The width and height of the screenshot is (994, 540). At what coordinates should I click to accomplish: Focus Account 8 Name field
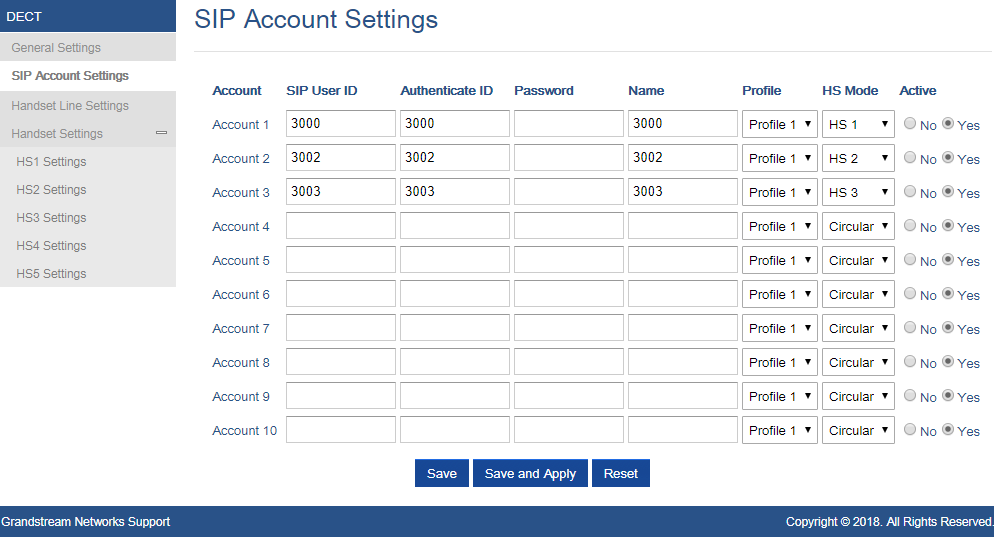coord(683,362)
